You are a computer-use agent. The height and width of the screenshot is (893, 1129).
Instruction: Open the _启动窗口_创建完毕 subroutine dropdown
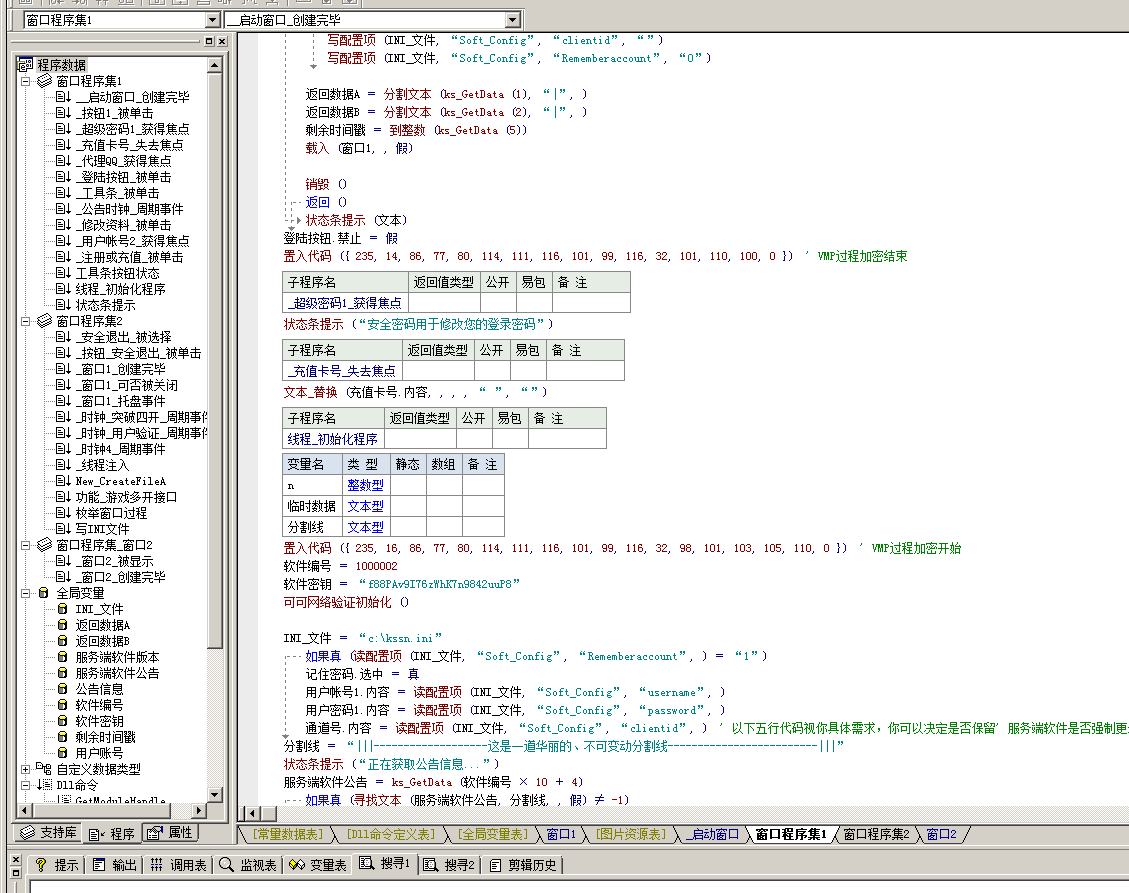[513, 20]
